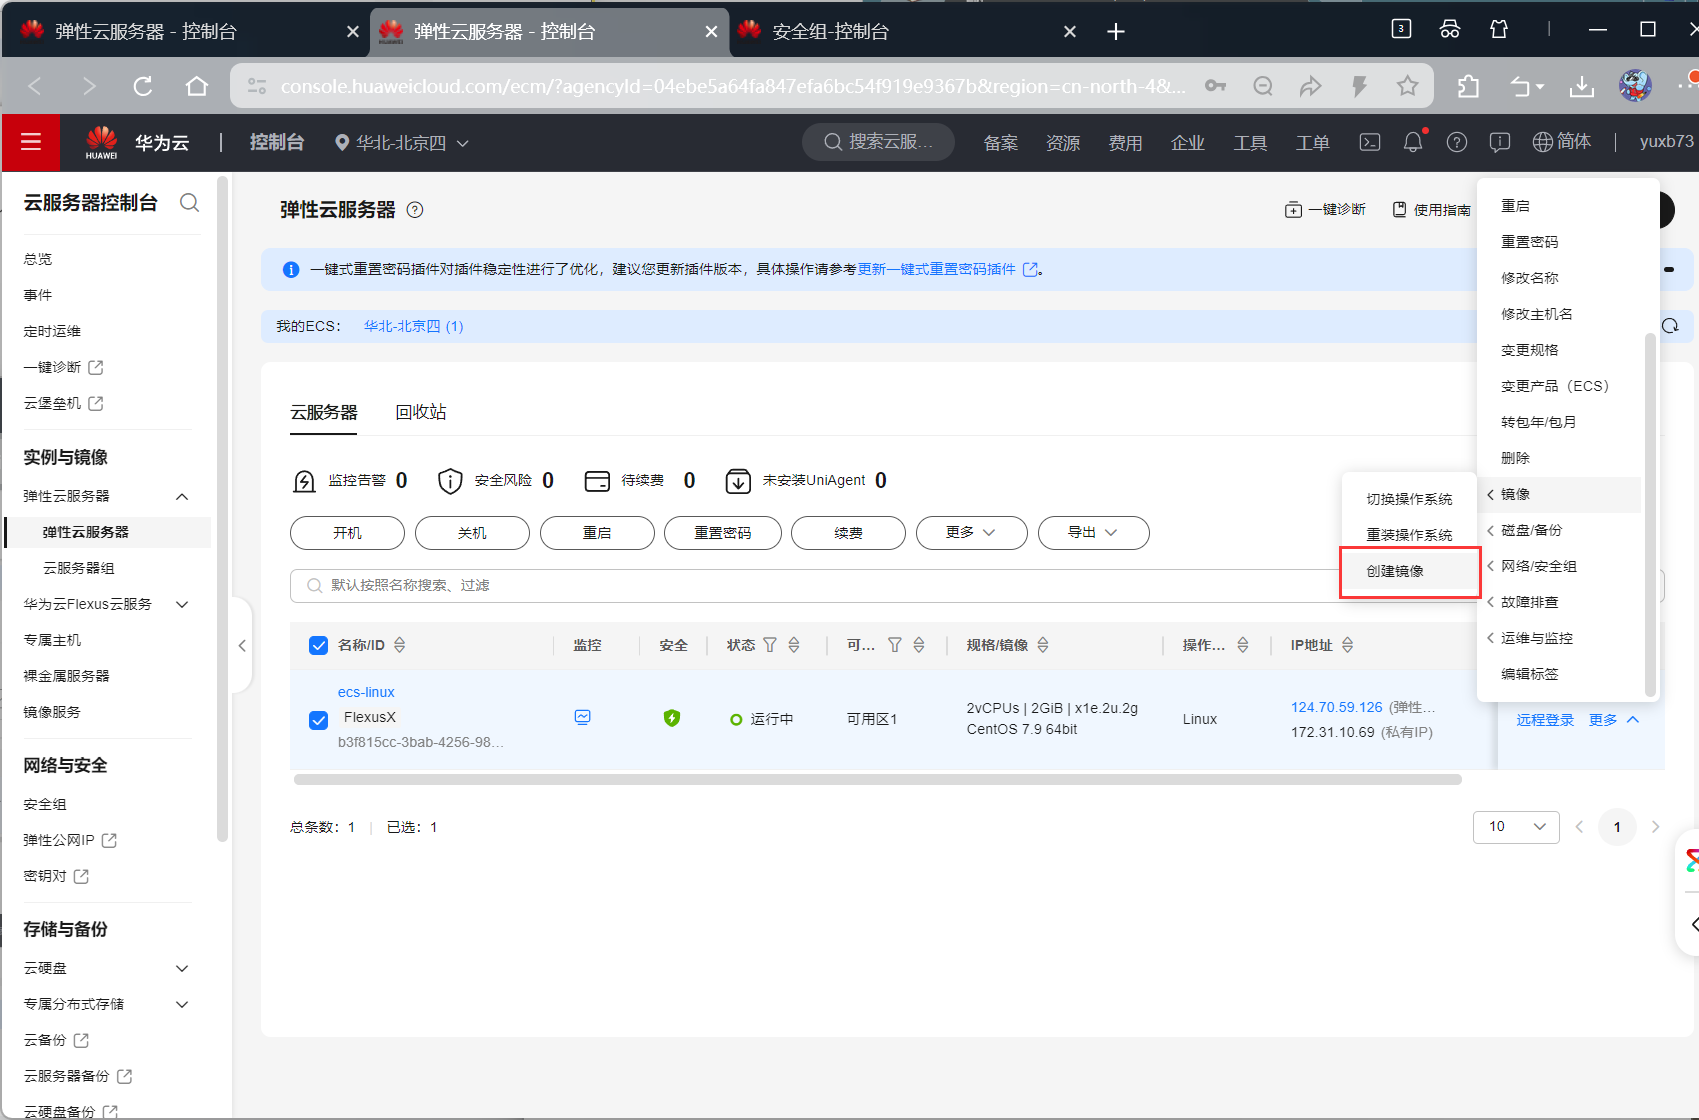Open 一键诊断 at the top right
The height and width of the screenshot is (1120, 1699).
pos(1325,209)
